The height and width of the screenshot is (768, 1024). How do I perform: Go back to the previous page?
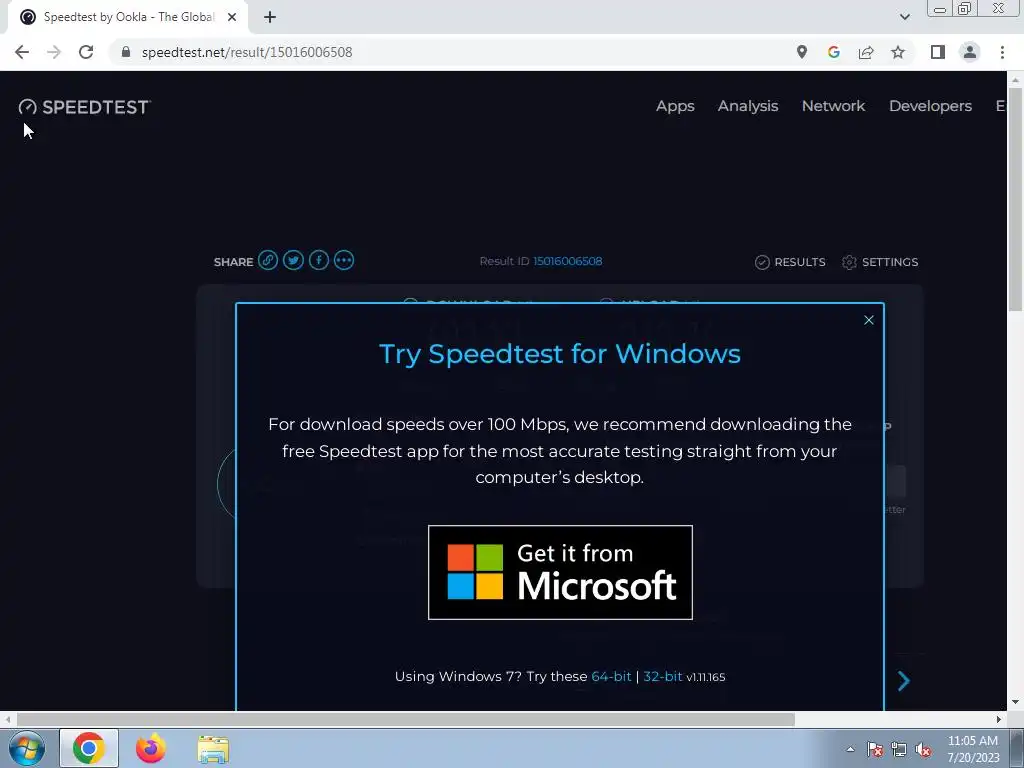click(22, 52)
